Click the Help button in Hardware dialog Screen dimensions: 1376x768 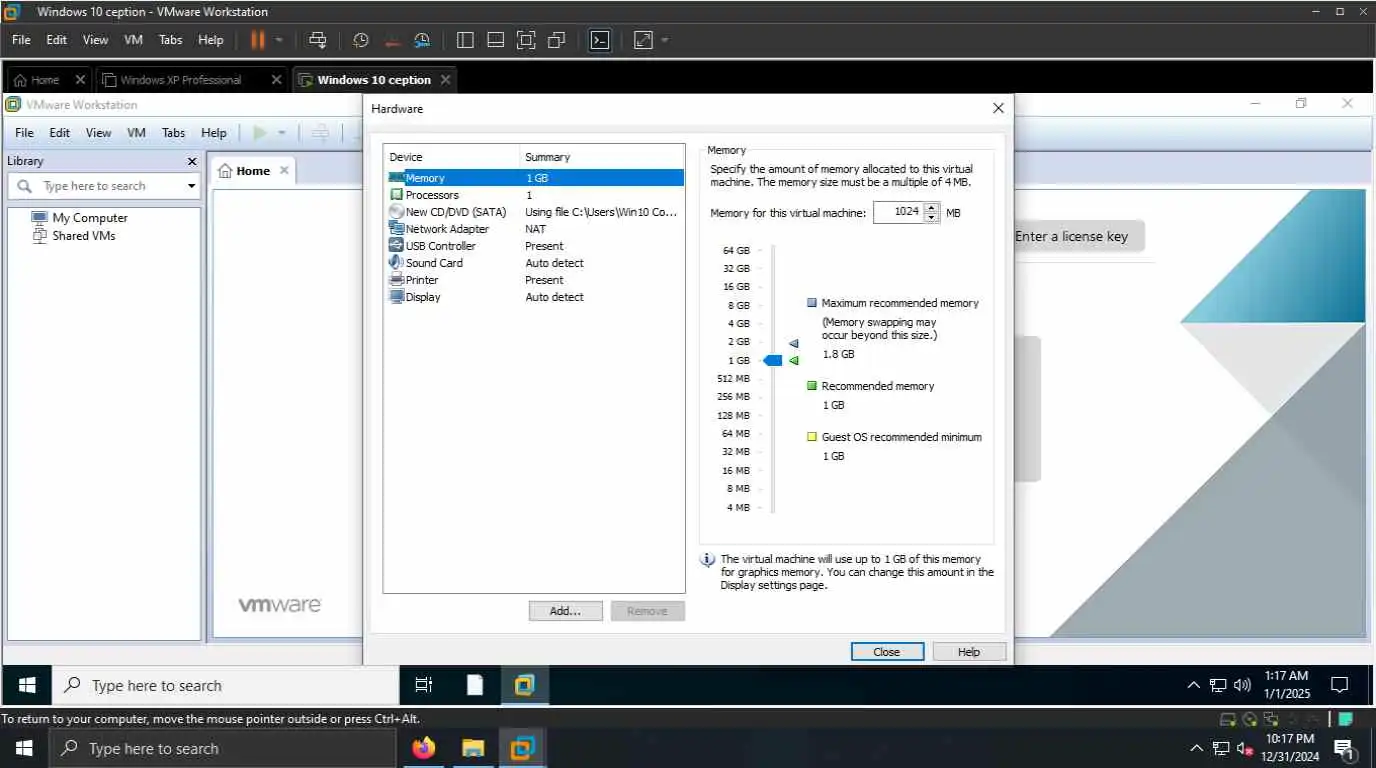[x=969, y=651]
